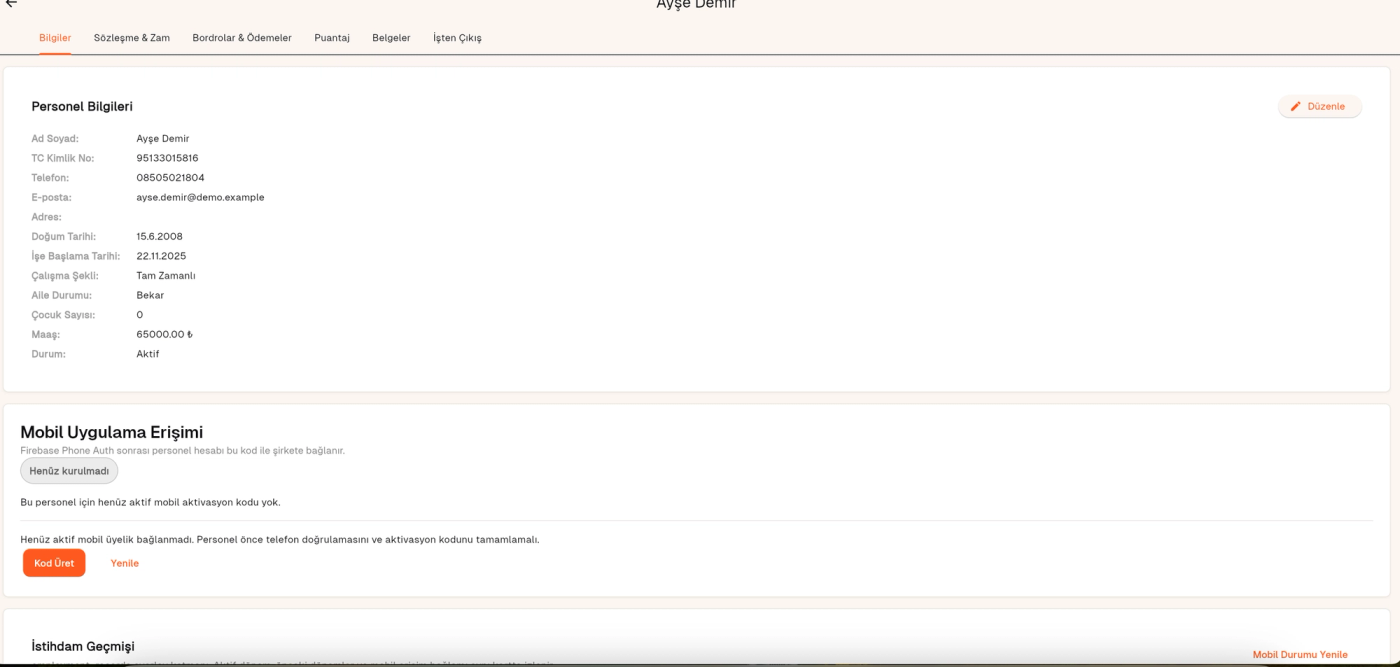Open the Sözleşme & Zam tab
The width and height of the screenshot is (1400, 667).
coord(132,38)
